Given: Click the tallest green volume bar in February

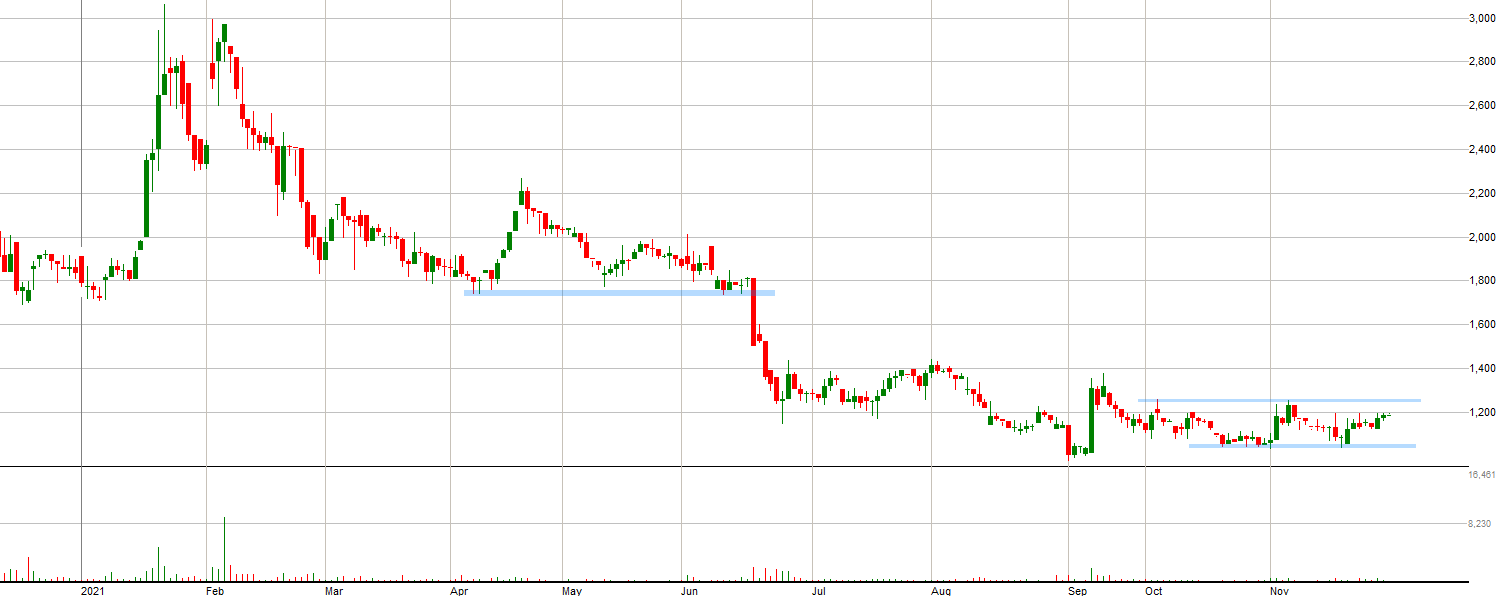Looking at the screenshot, I should click(224, 549).
